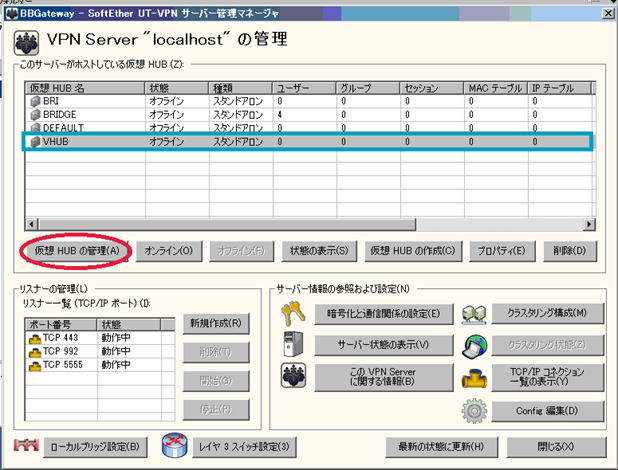Click the 状態の表示(S) button
Viewport: 618px width, 470px height.
319,251
